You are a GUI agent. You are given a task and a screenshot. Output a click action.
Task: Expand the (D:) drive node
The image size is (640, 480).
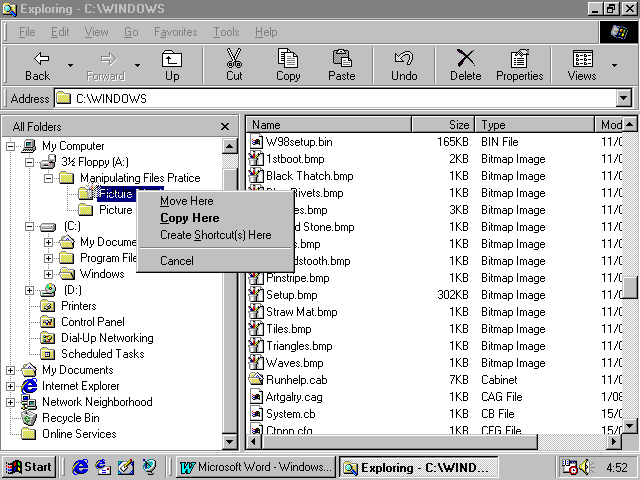(29, 290)
